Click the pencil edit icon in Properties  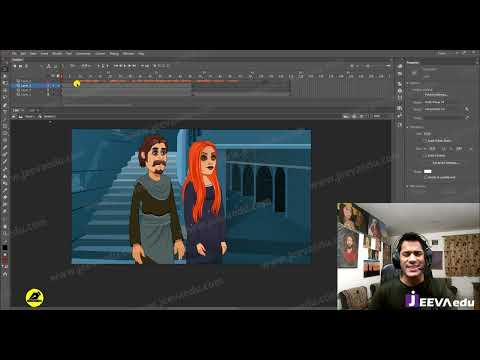pyautogui.click(x=467, y=109)
